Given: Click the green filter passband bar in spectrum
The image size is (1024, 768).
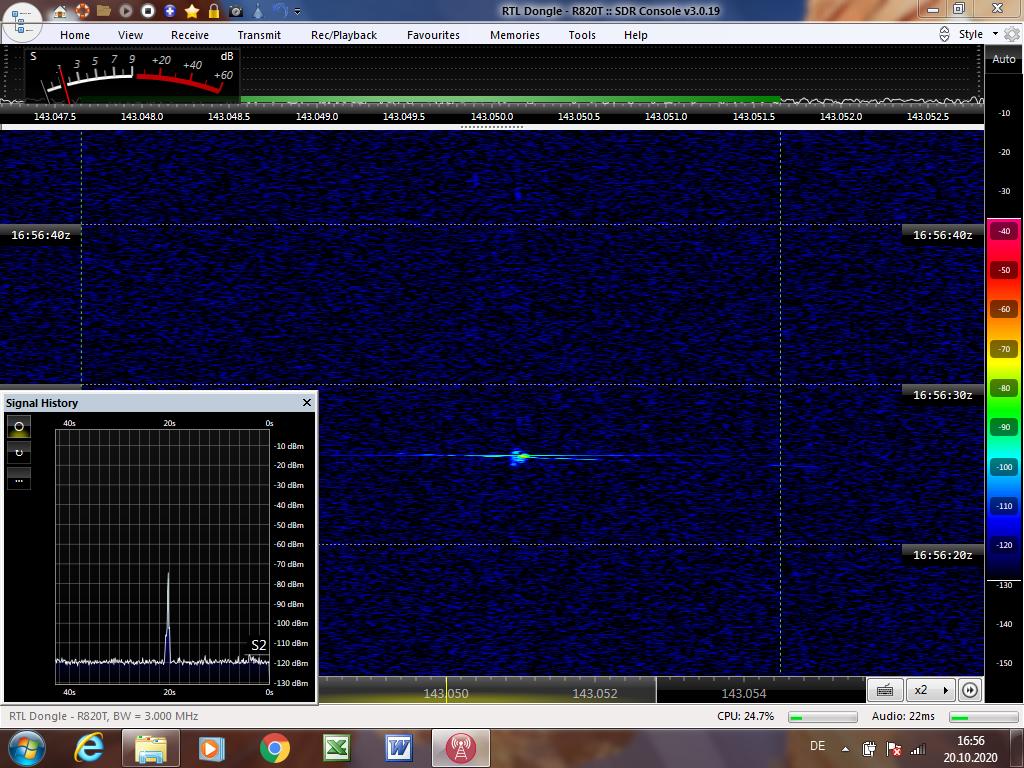Looking at the screenshot, I should (510, 99).
